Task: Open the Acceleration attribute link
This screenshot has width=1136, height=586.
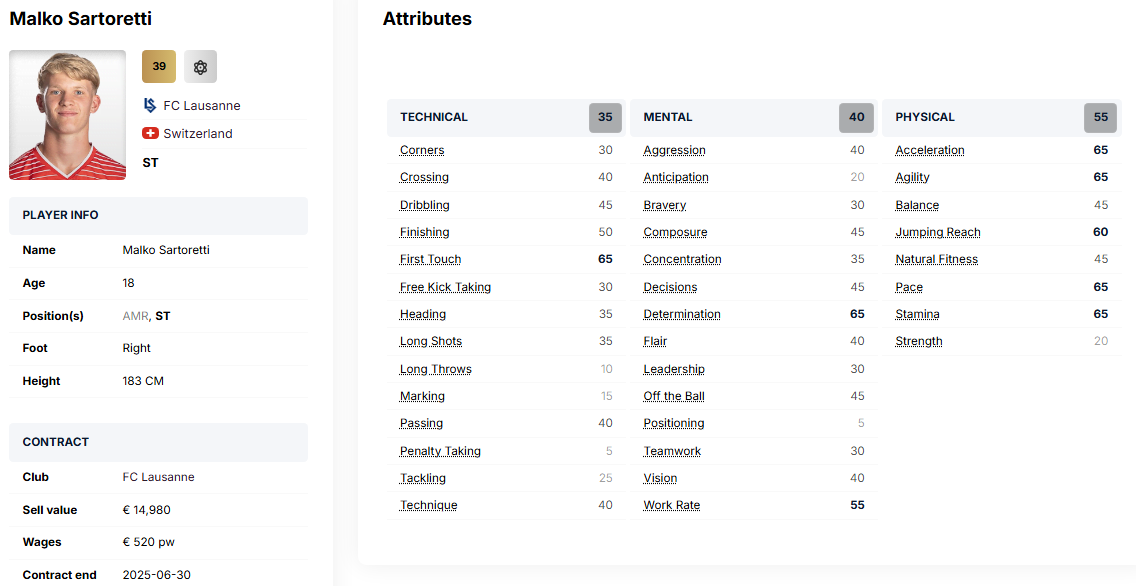Action: [929, 150]
